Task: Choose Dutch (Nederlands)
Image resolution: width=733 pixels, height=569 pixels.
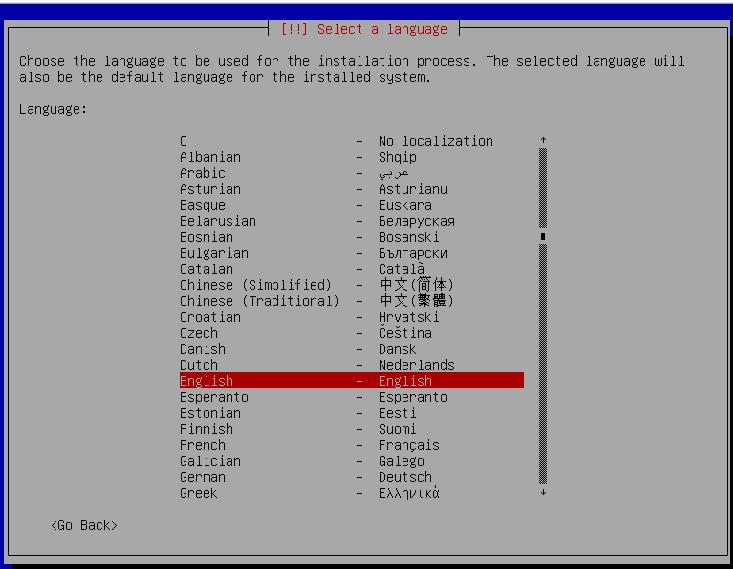Action: click(x=352, y=365)
